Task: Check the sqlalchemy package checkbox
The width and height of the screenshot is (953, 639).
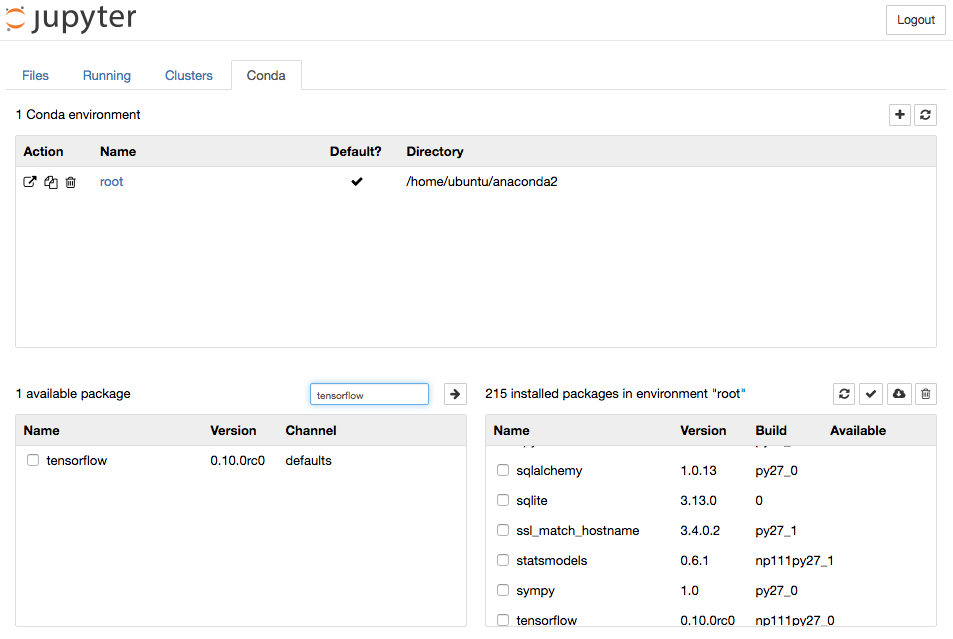Action: point(503,471)
